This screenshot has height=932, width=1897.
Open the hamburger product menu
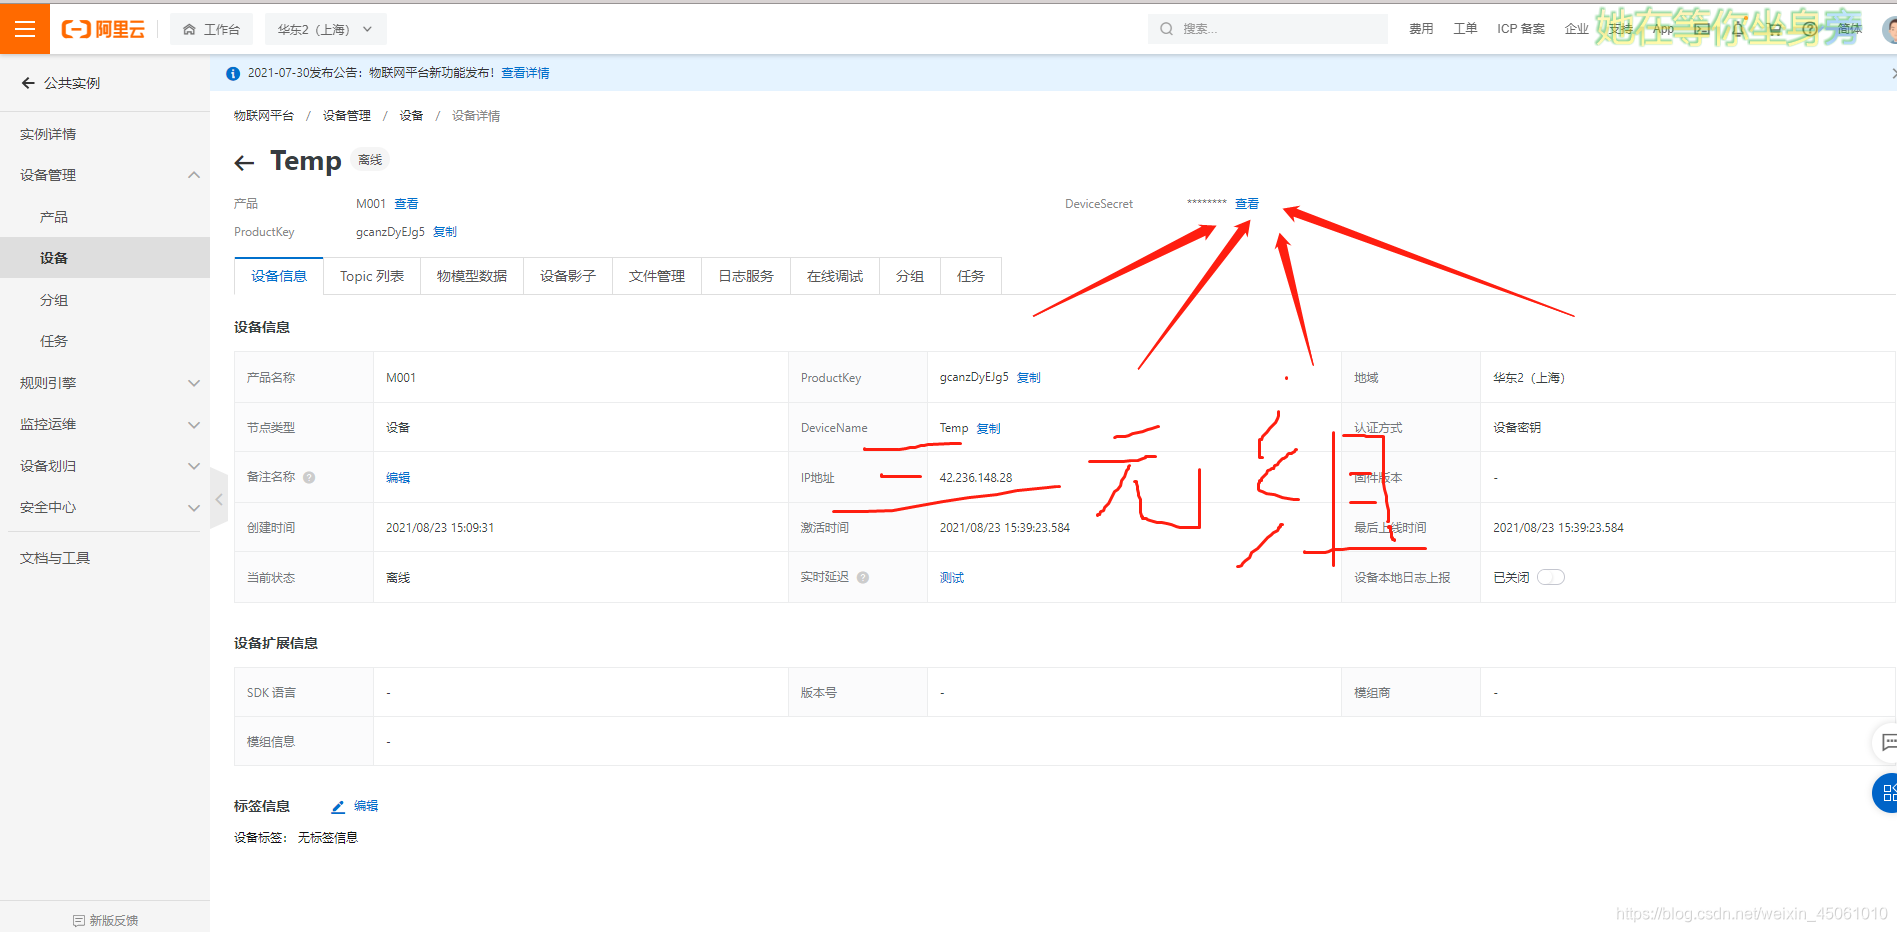coord(24,28)
